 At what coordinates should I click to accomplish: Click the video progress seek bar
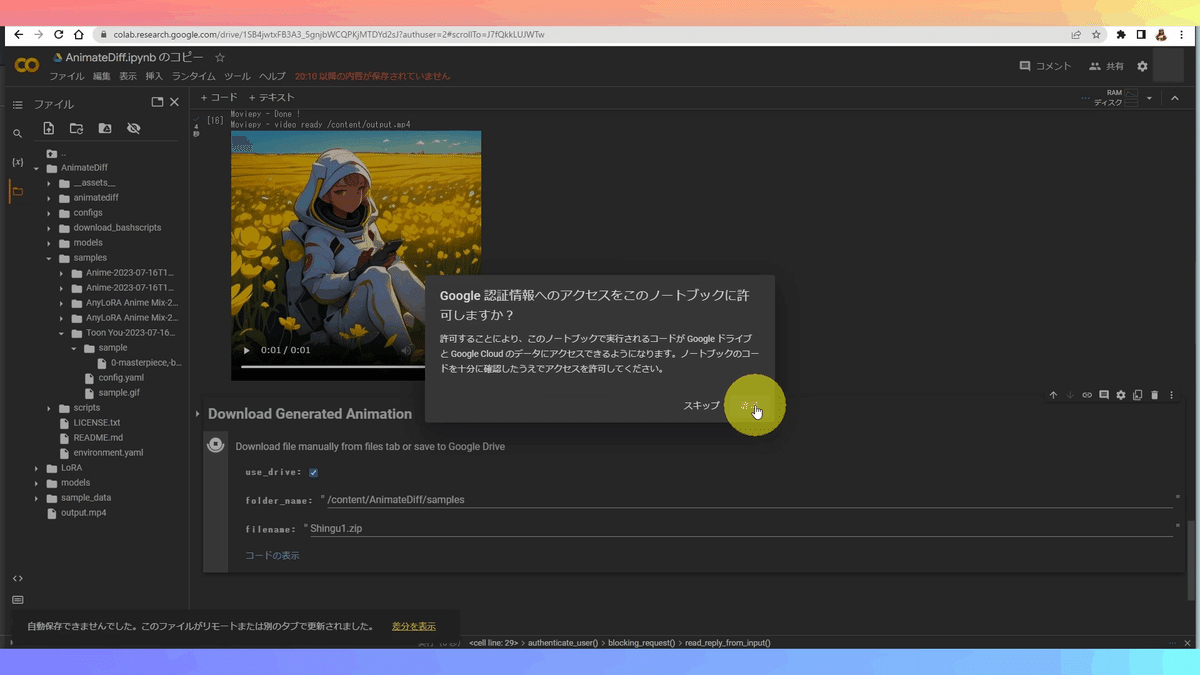click(x=334, y=367)
